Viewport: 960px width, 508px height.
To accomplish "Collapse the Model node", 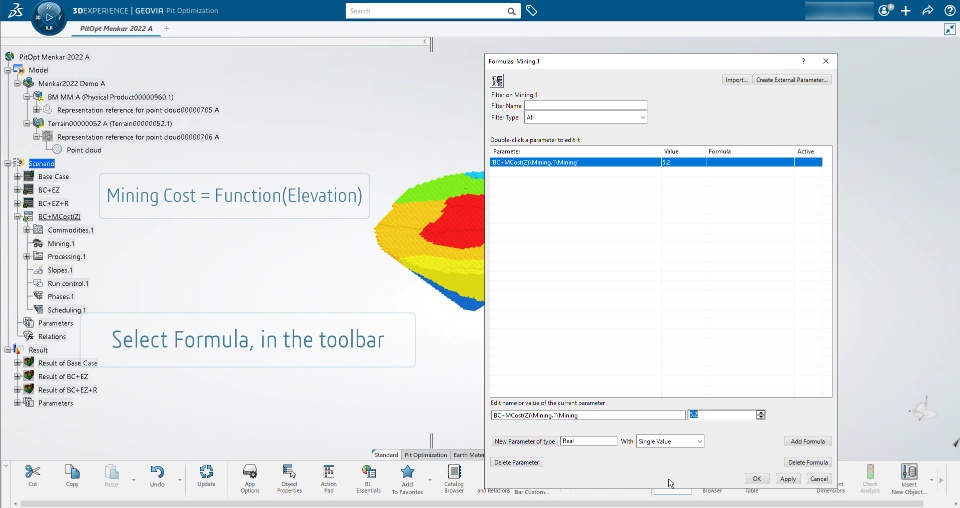I will pos(8,70).
